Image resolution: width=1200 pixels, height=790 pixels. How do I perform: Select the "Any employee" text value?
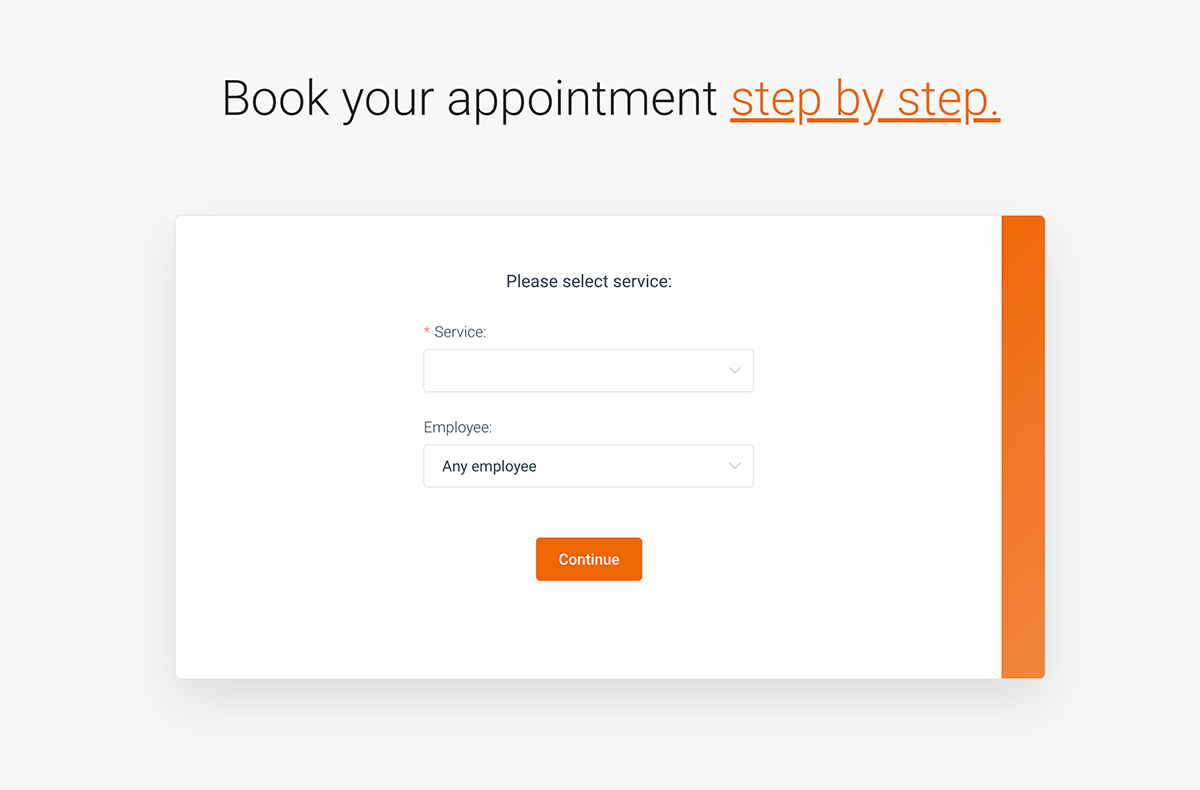point(489,467)
